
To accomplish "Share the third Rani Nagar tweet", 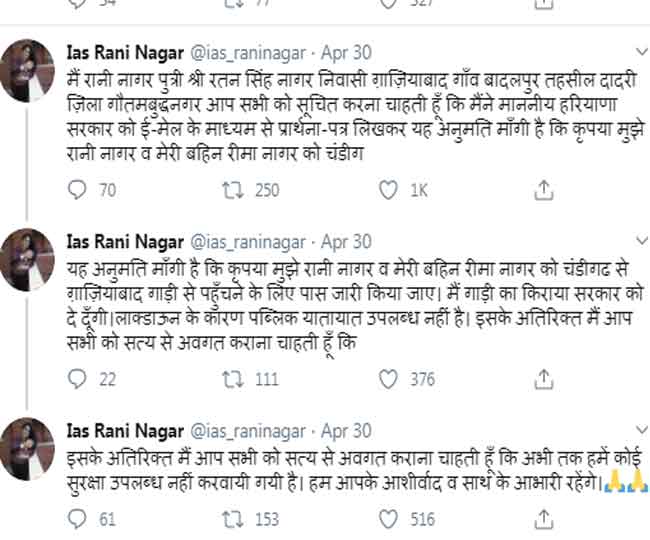I will pyautogui.click(x=545, y=519).
